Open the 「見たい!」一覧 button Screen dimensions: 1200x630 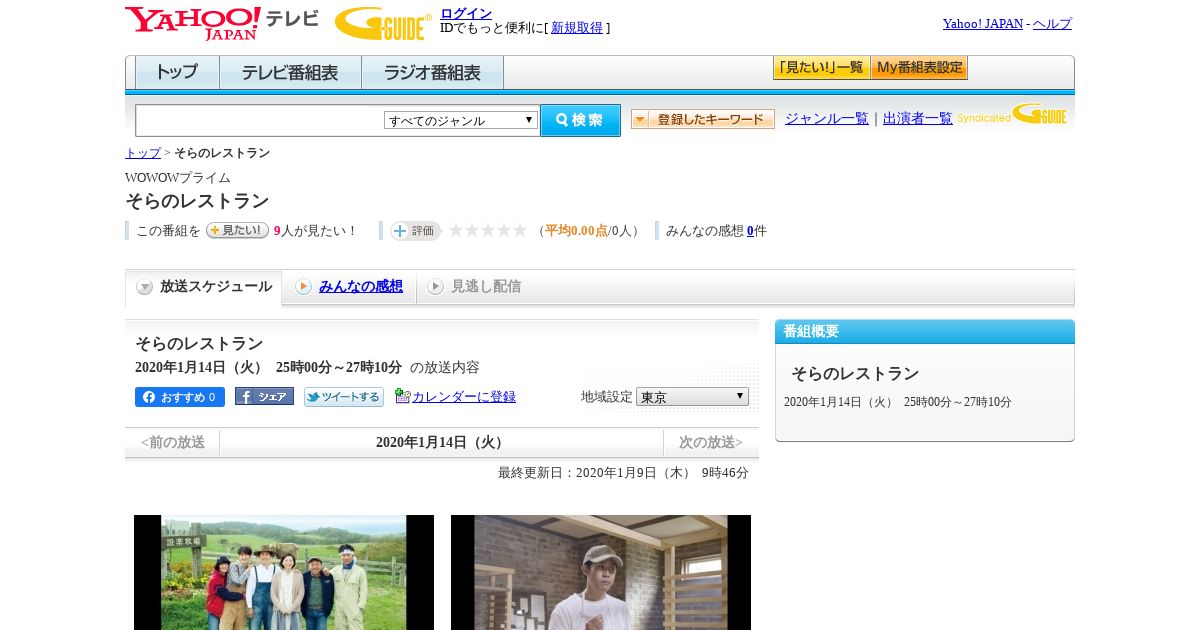[822, 68]
